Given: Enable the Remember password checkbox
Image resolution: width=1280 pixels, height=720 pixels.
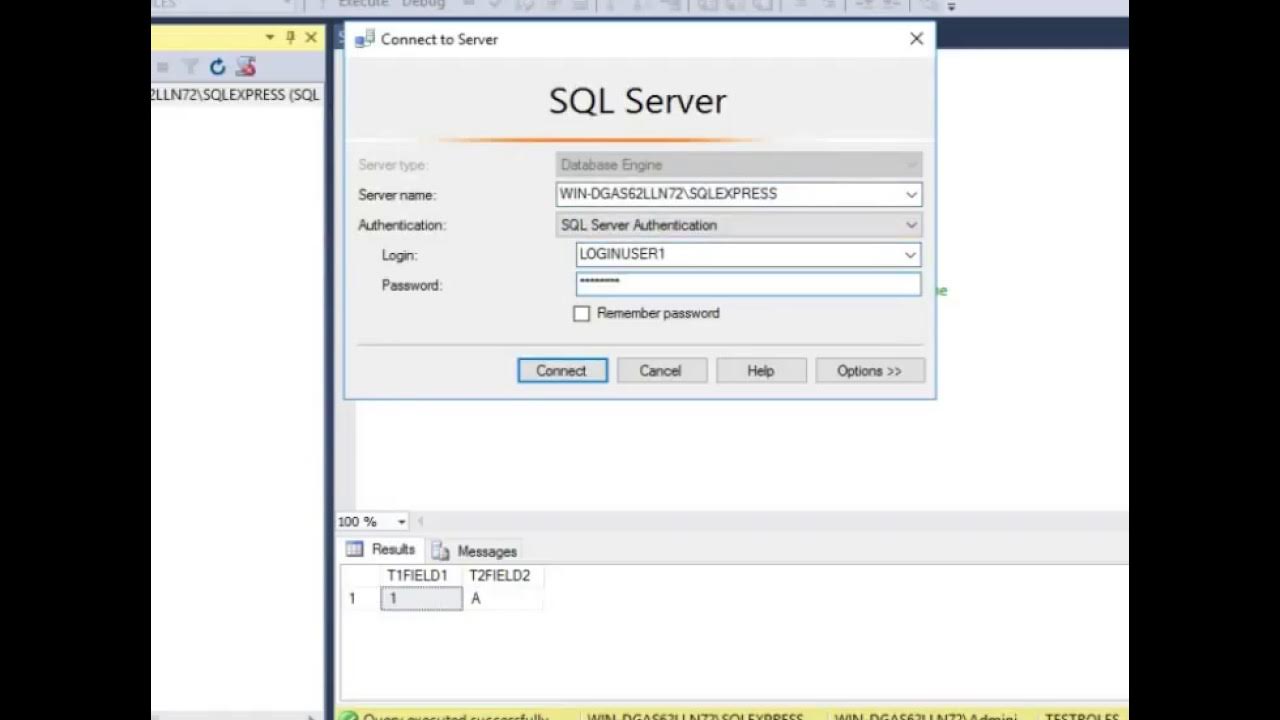Looking at the screenshot, I should (581, 313).
